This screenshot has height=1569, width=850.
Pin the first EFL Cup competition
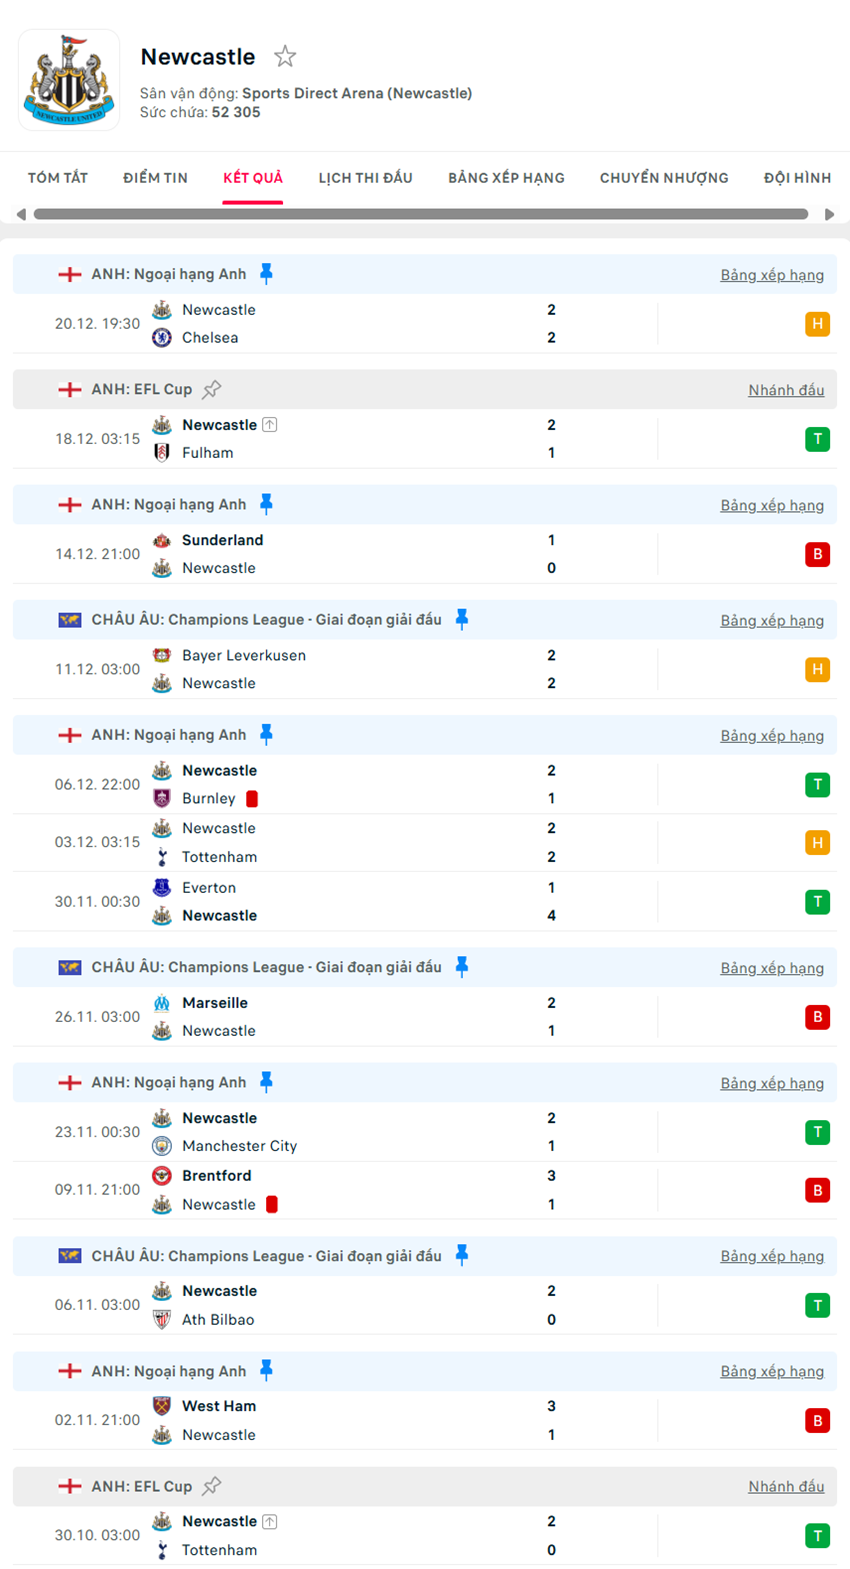click(212, 389)
